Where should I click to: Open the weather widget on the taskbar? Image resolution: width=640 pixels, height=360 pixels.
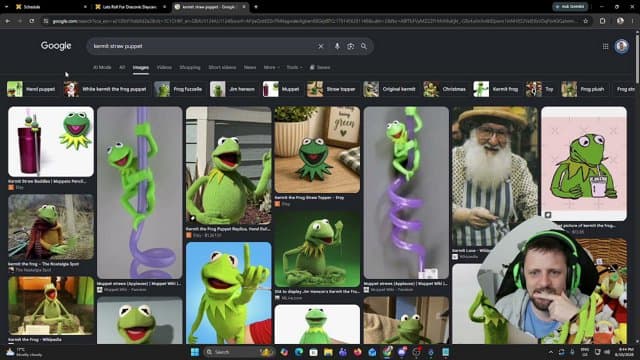coord(24,352)
